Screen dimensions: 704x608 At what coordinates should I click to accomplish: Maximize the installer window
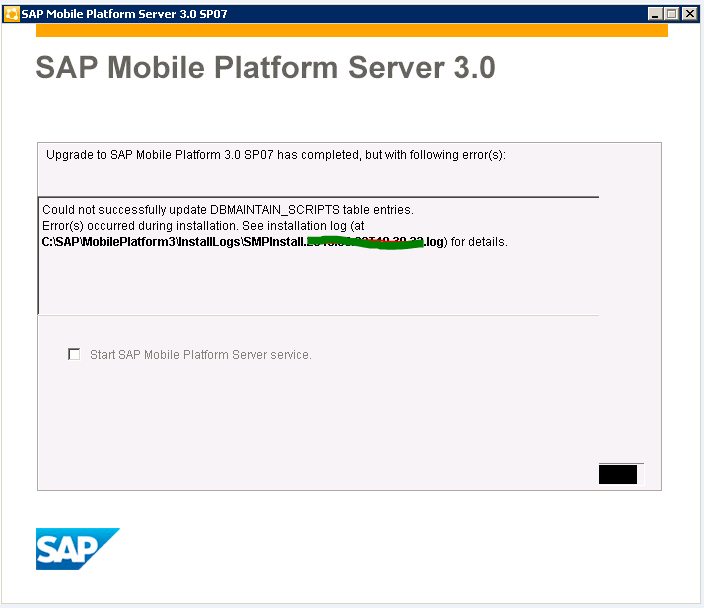tap(672, 14)
